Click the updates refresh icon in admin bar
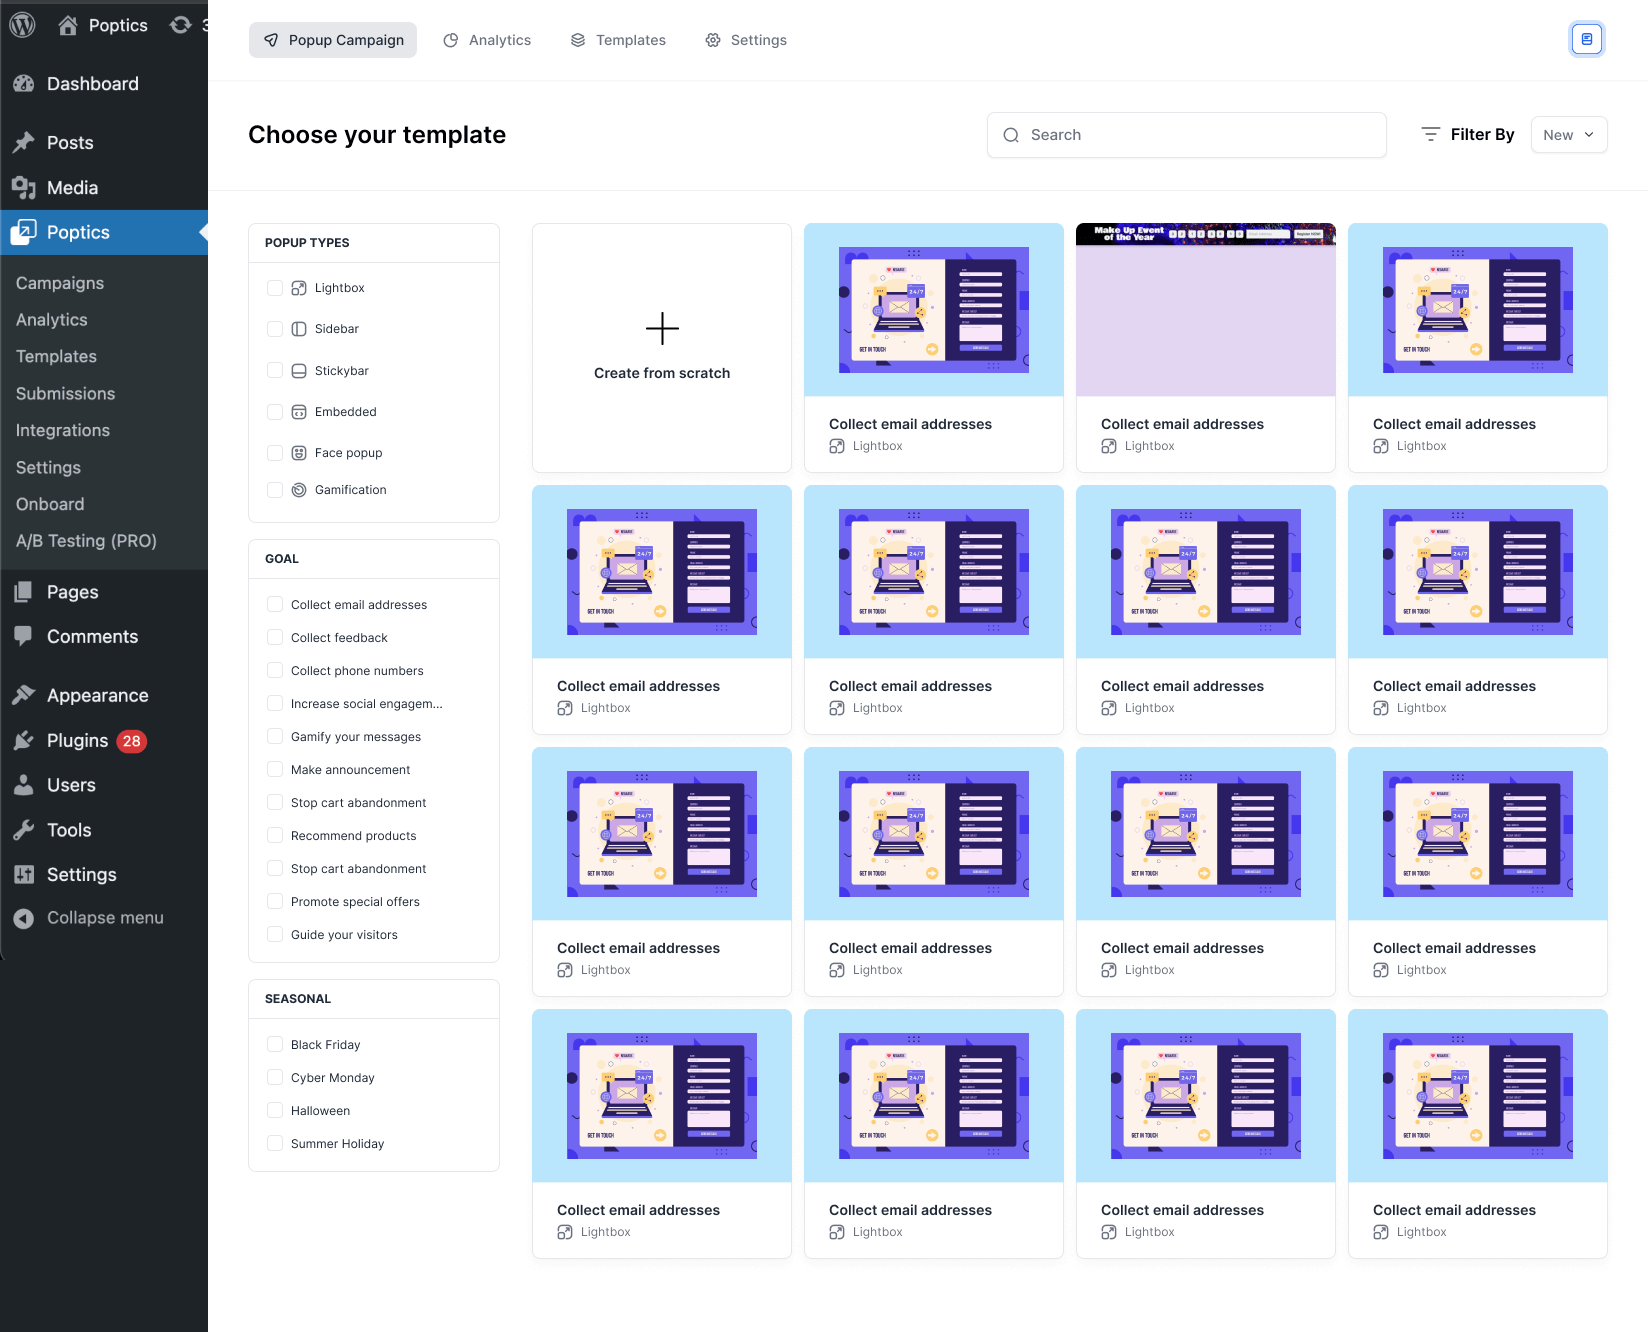 (x=180, y=25)
